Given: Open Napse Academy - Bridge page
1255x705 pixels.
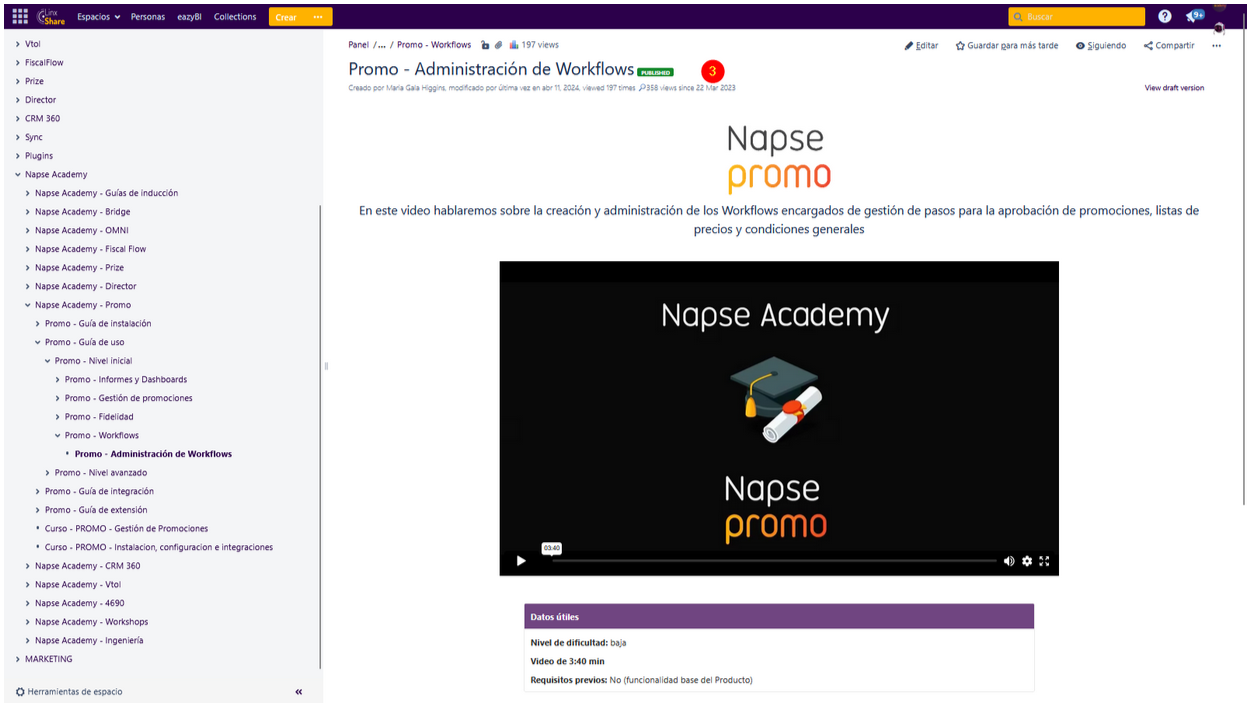Looking at the screenshot, I should [x=82, y=212].
